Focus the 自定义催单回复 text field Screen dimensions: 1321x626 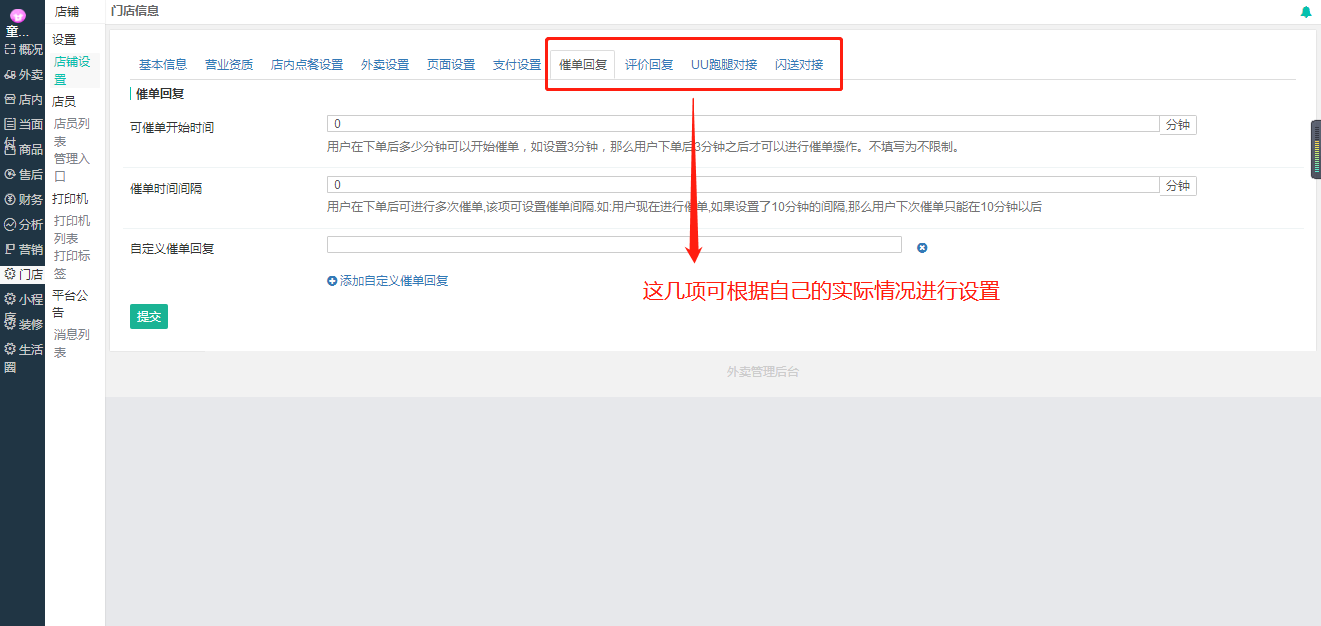coord(614,245)
